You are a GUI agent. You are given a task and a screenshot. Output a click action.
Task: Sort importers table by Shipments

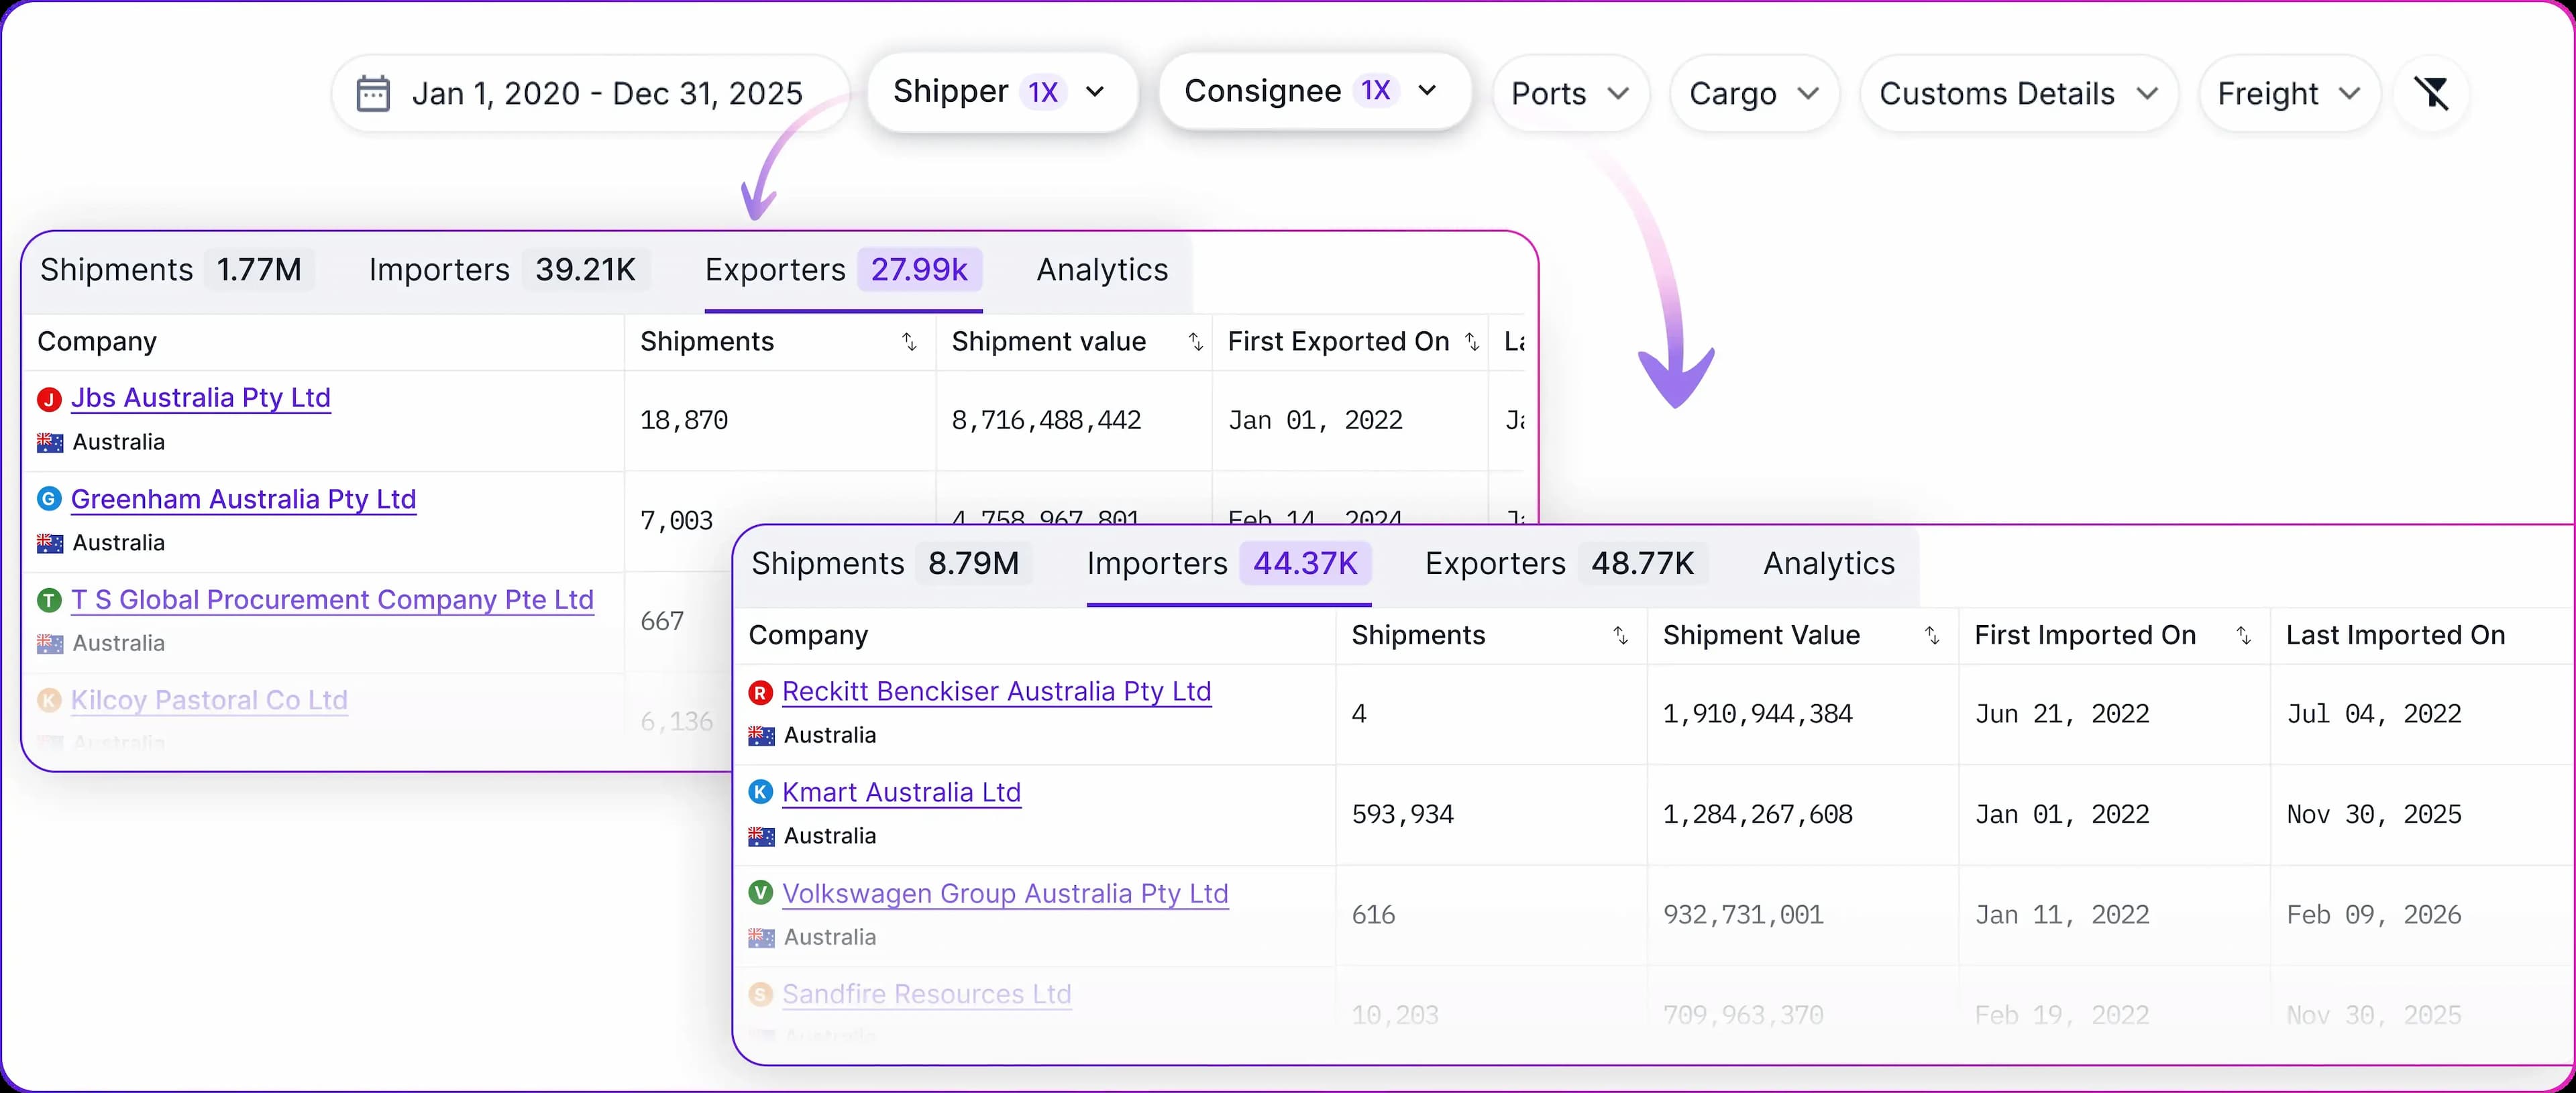point(1620,636)
